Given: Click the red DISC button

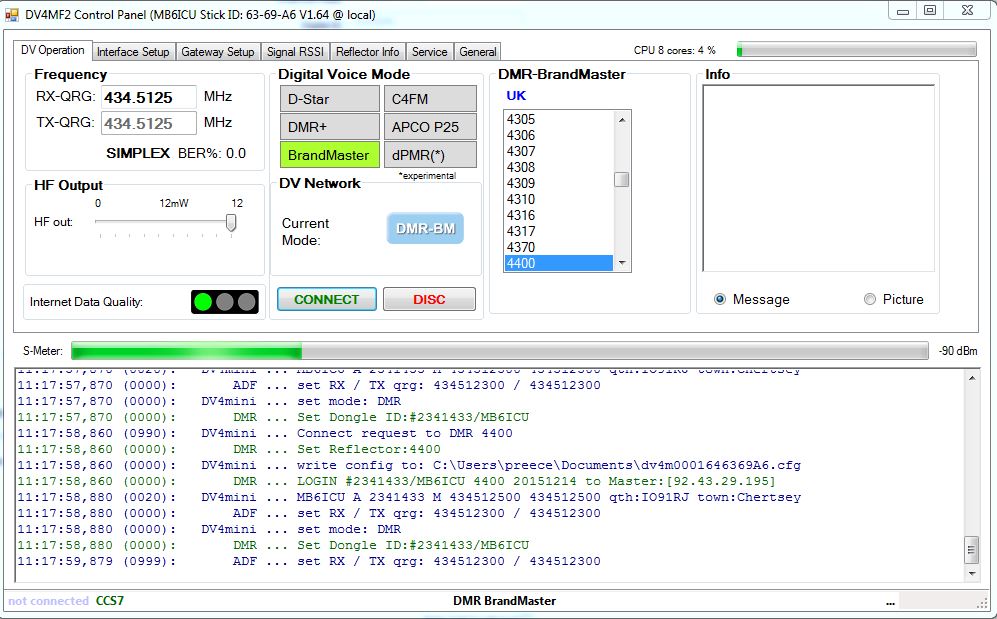Looking at the screenshot, I should coord(429,299).
